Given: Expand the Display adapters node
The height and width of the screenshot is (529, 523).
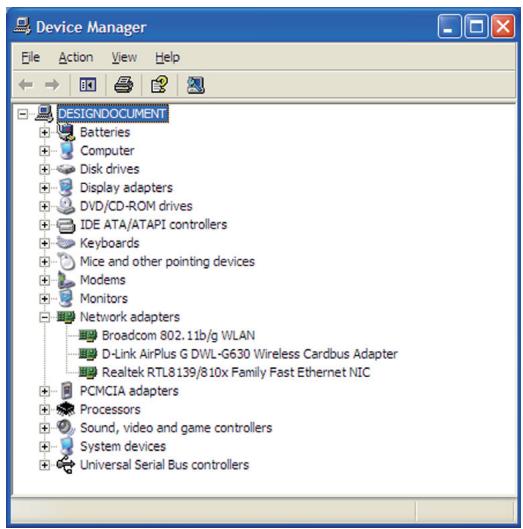Looking at the screenshot, I should (44, 188).
